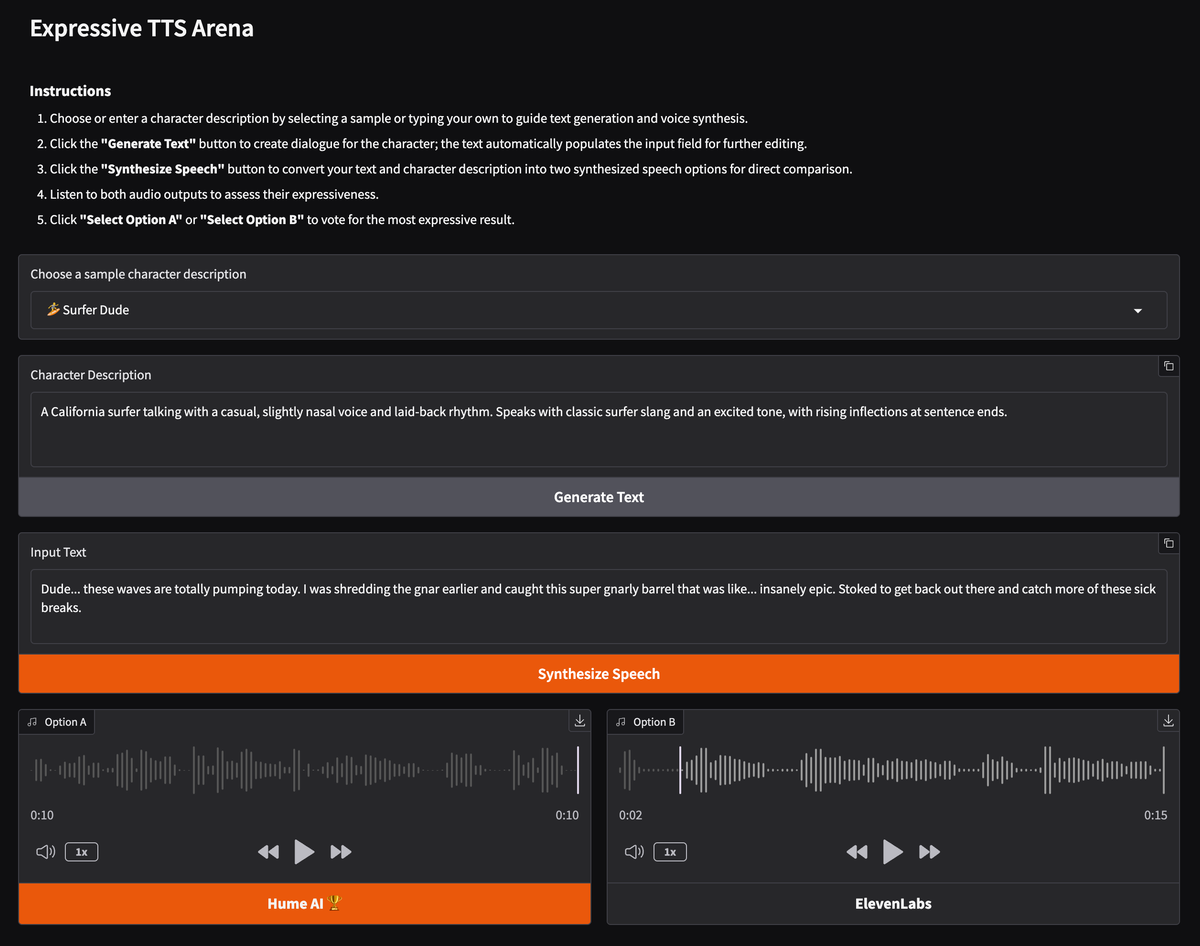Click the dropdown arrow beside Surfer Dude
The height and width of the screenshot is (946, 1200).
(1137, 311)
